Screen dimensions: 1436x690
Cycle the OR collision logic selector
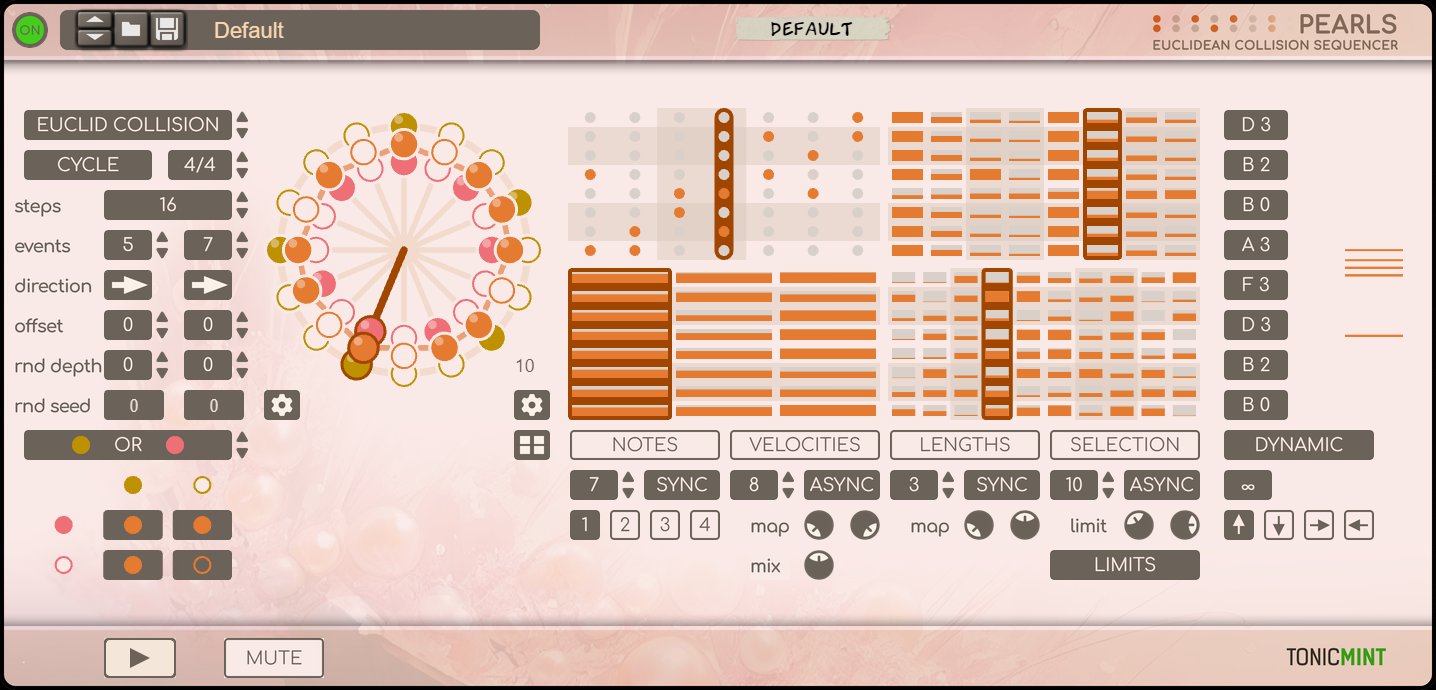[127, 444]
